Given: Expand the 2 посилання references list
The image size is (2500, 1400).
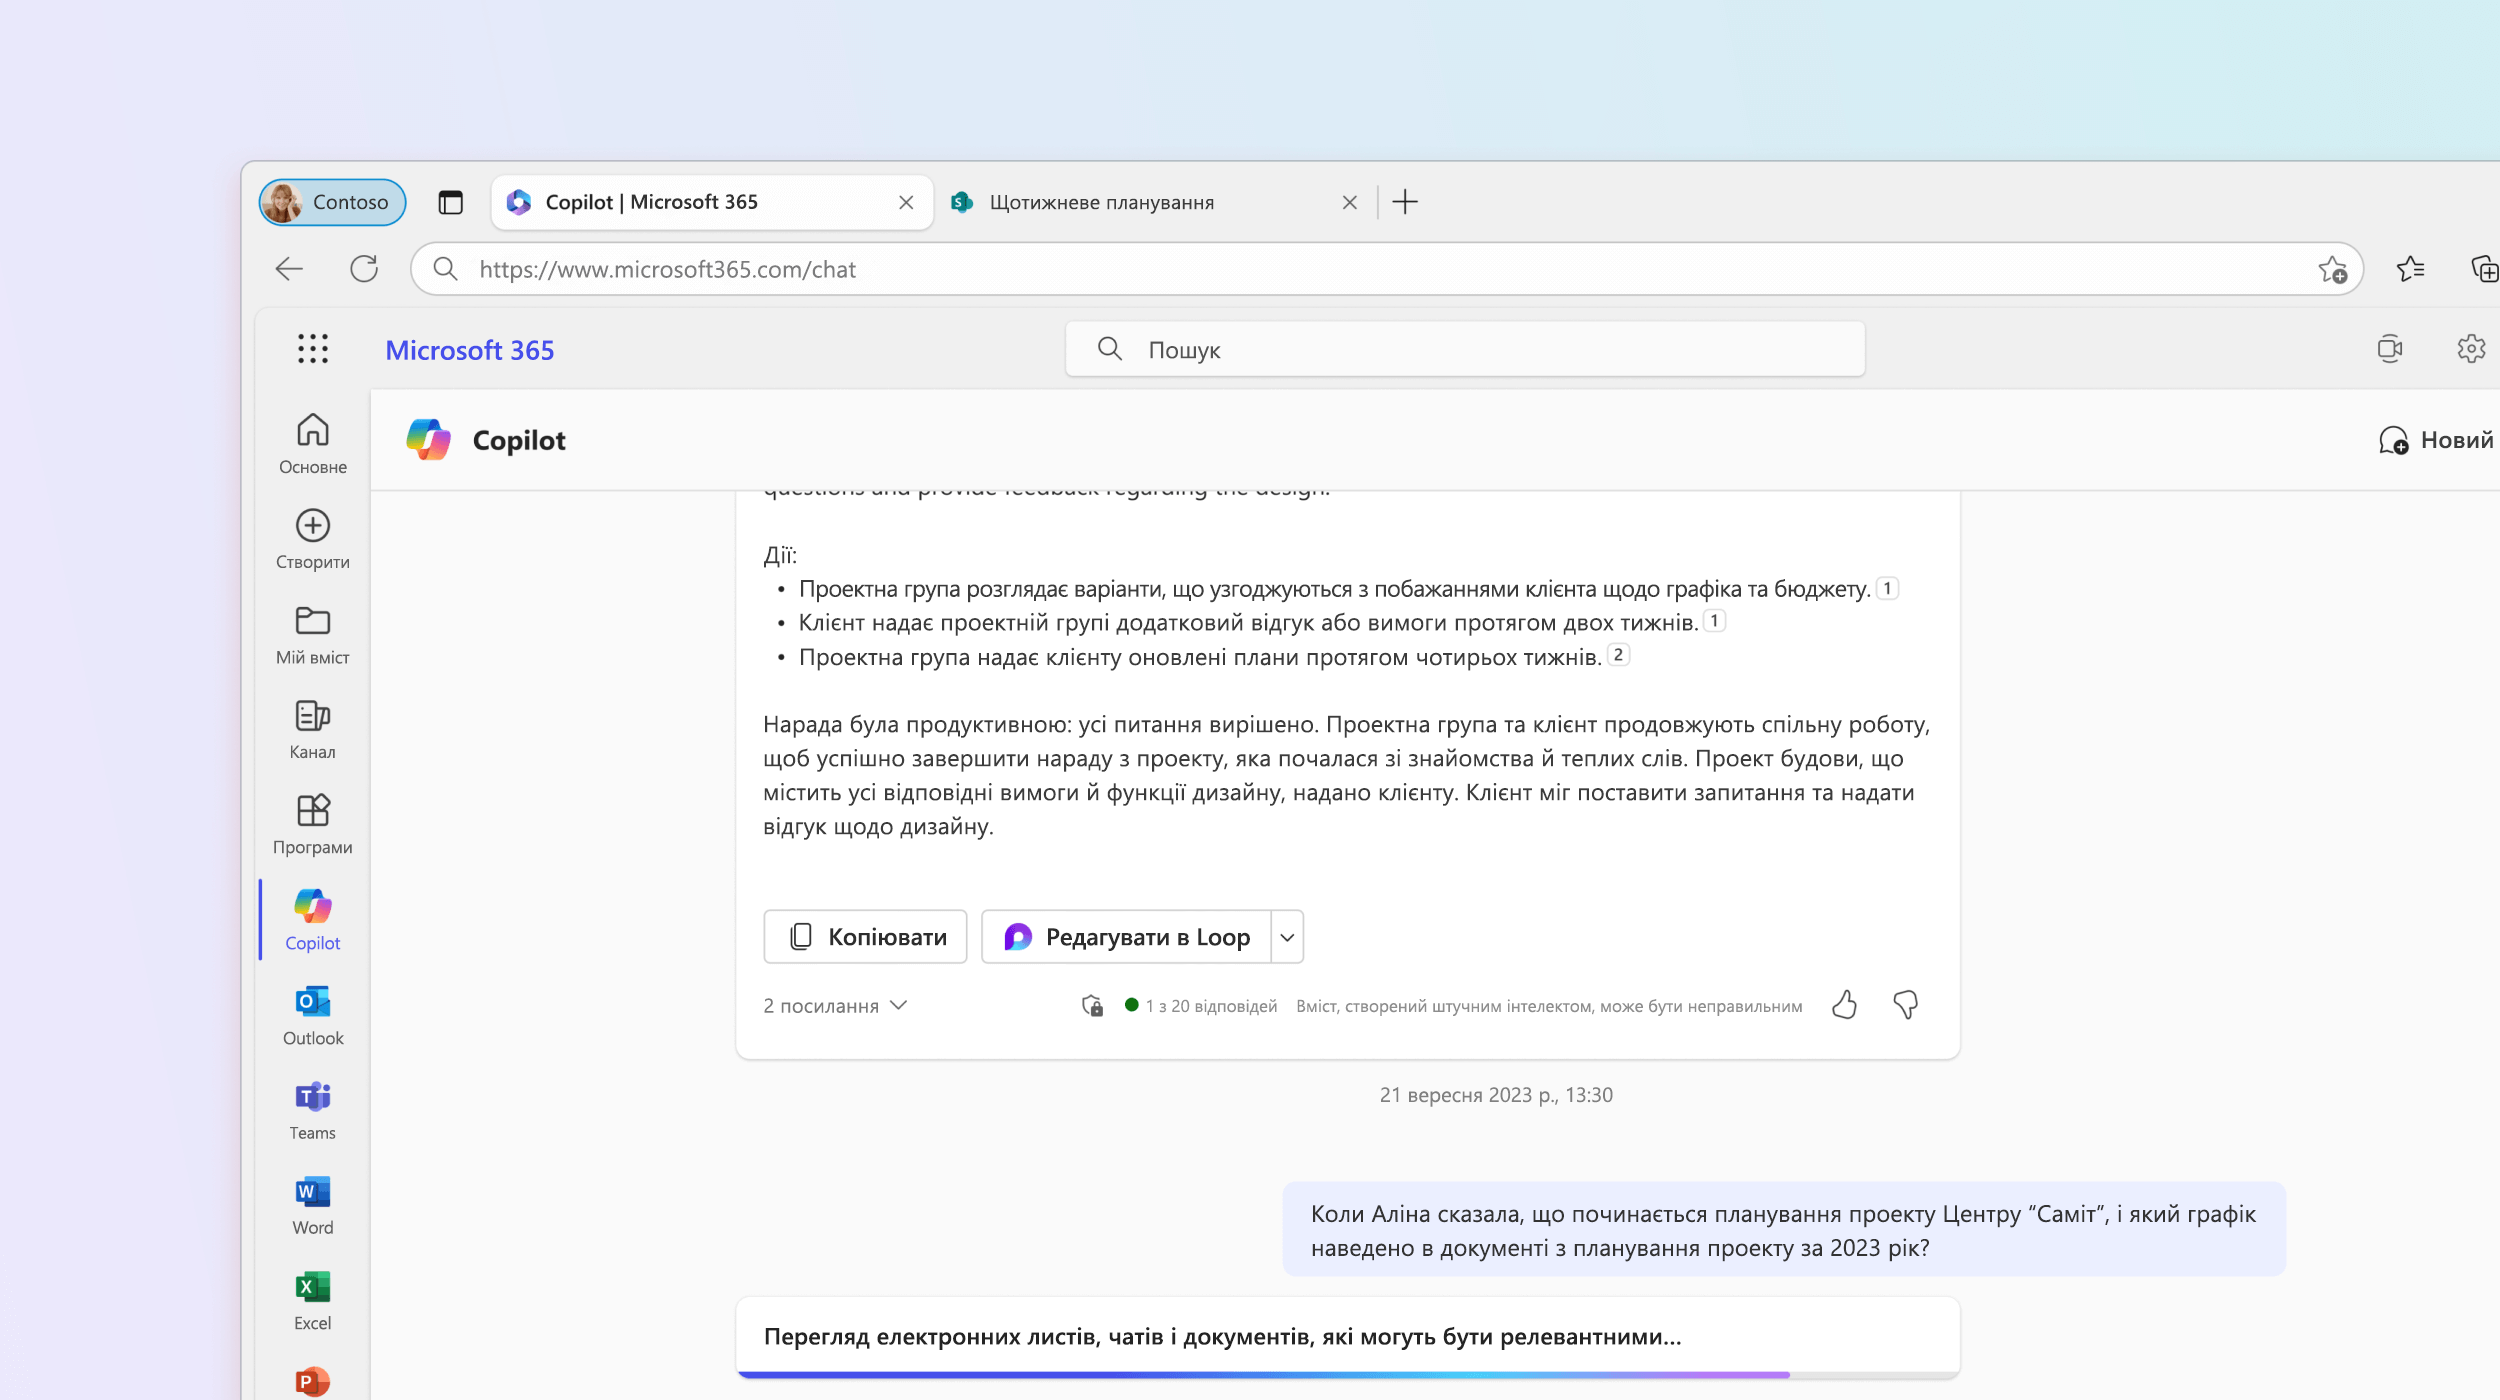Looking at the screenshot, I should point(835,1006).
